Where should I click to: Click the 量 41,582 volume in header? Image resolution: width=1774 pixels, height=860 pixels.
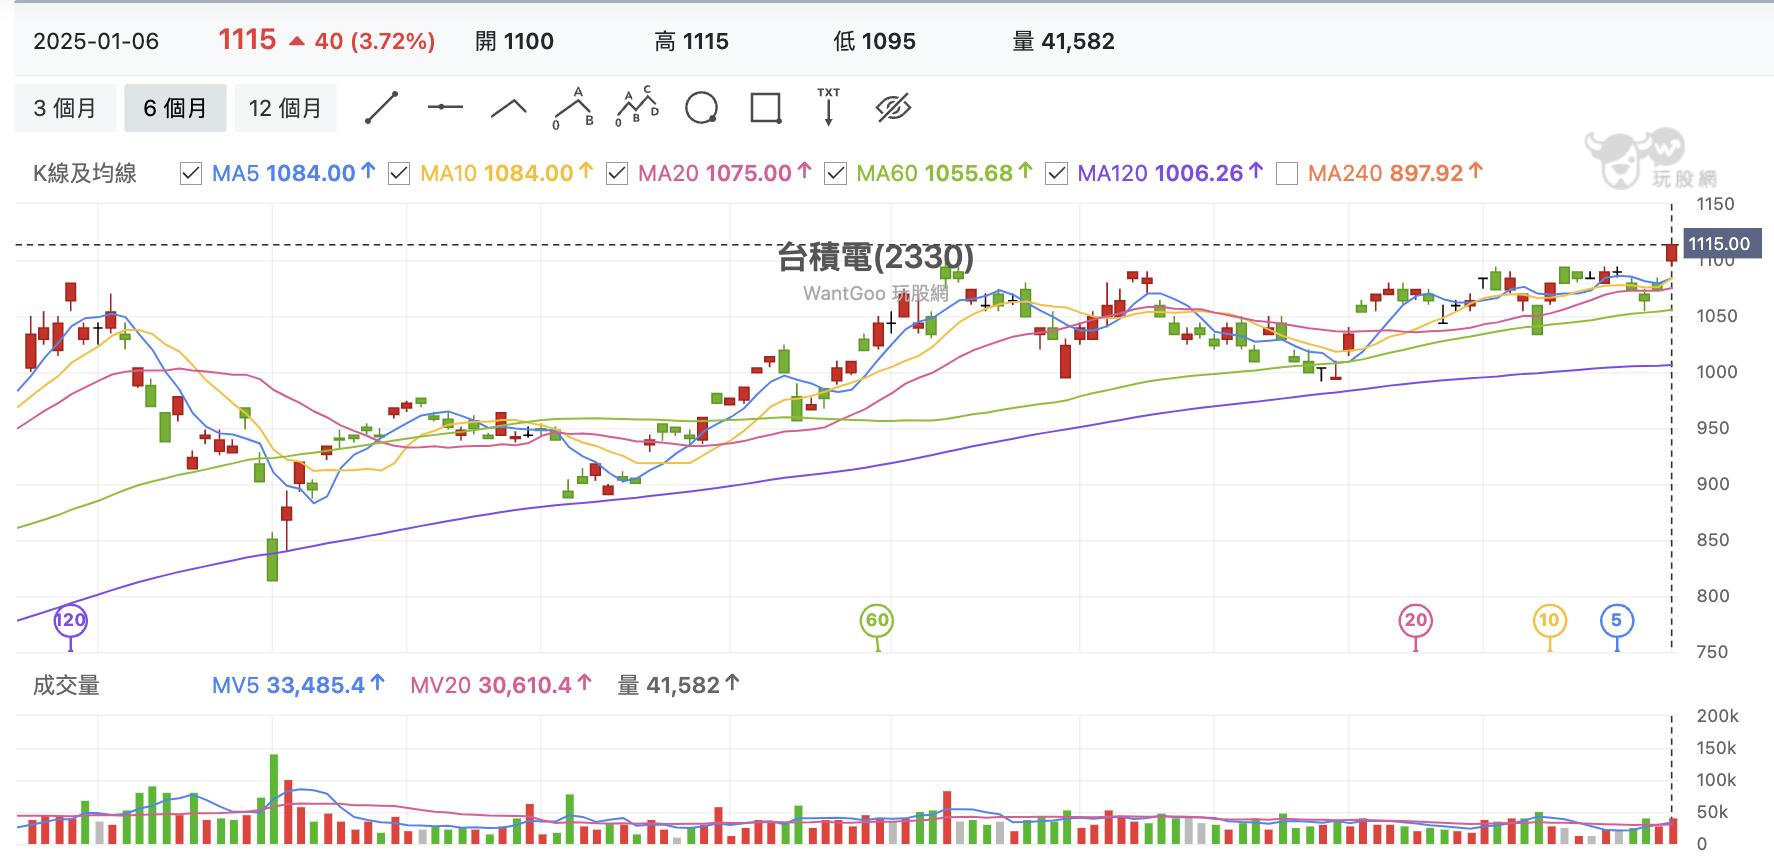coord(1063,42)
